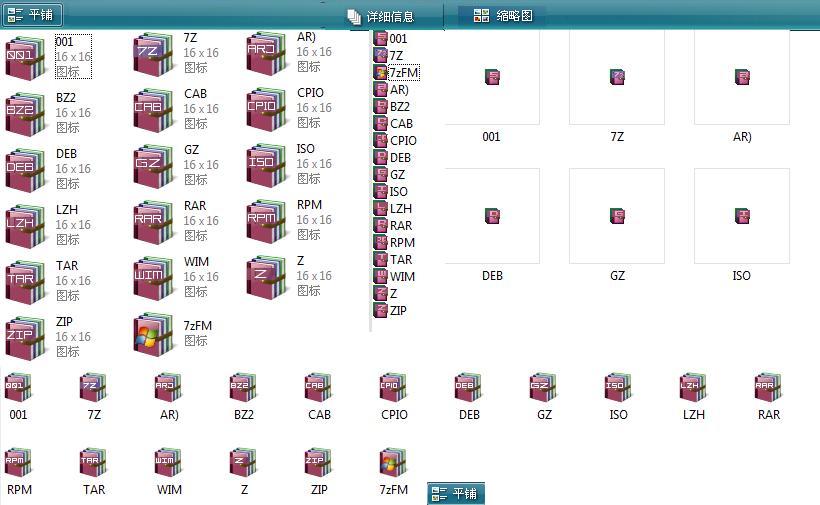Select the AR) row in details list

coord(392,90)
